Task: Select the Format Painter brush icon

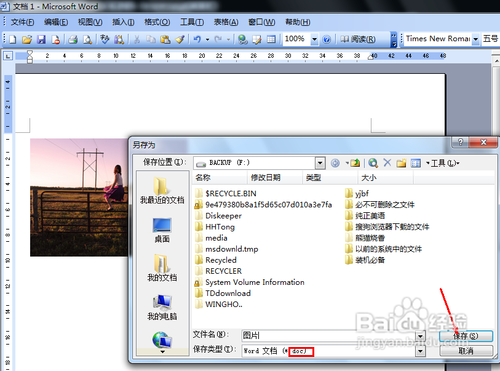Action: [180, 40]
